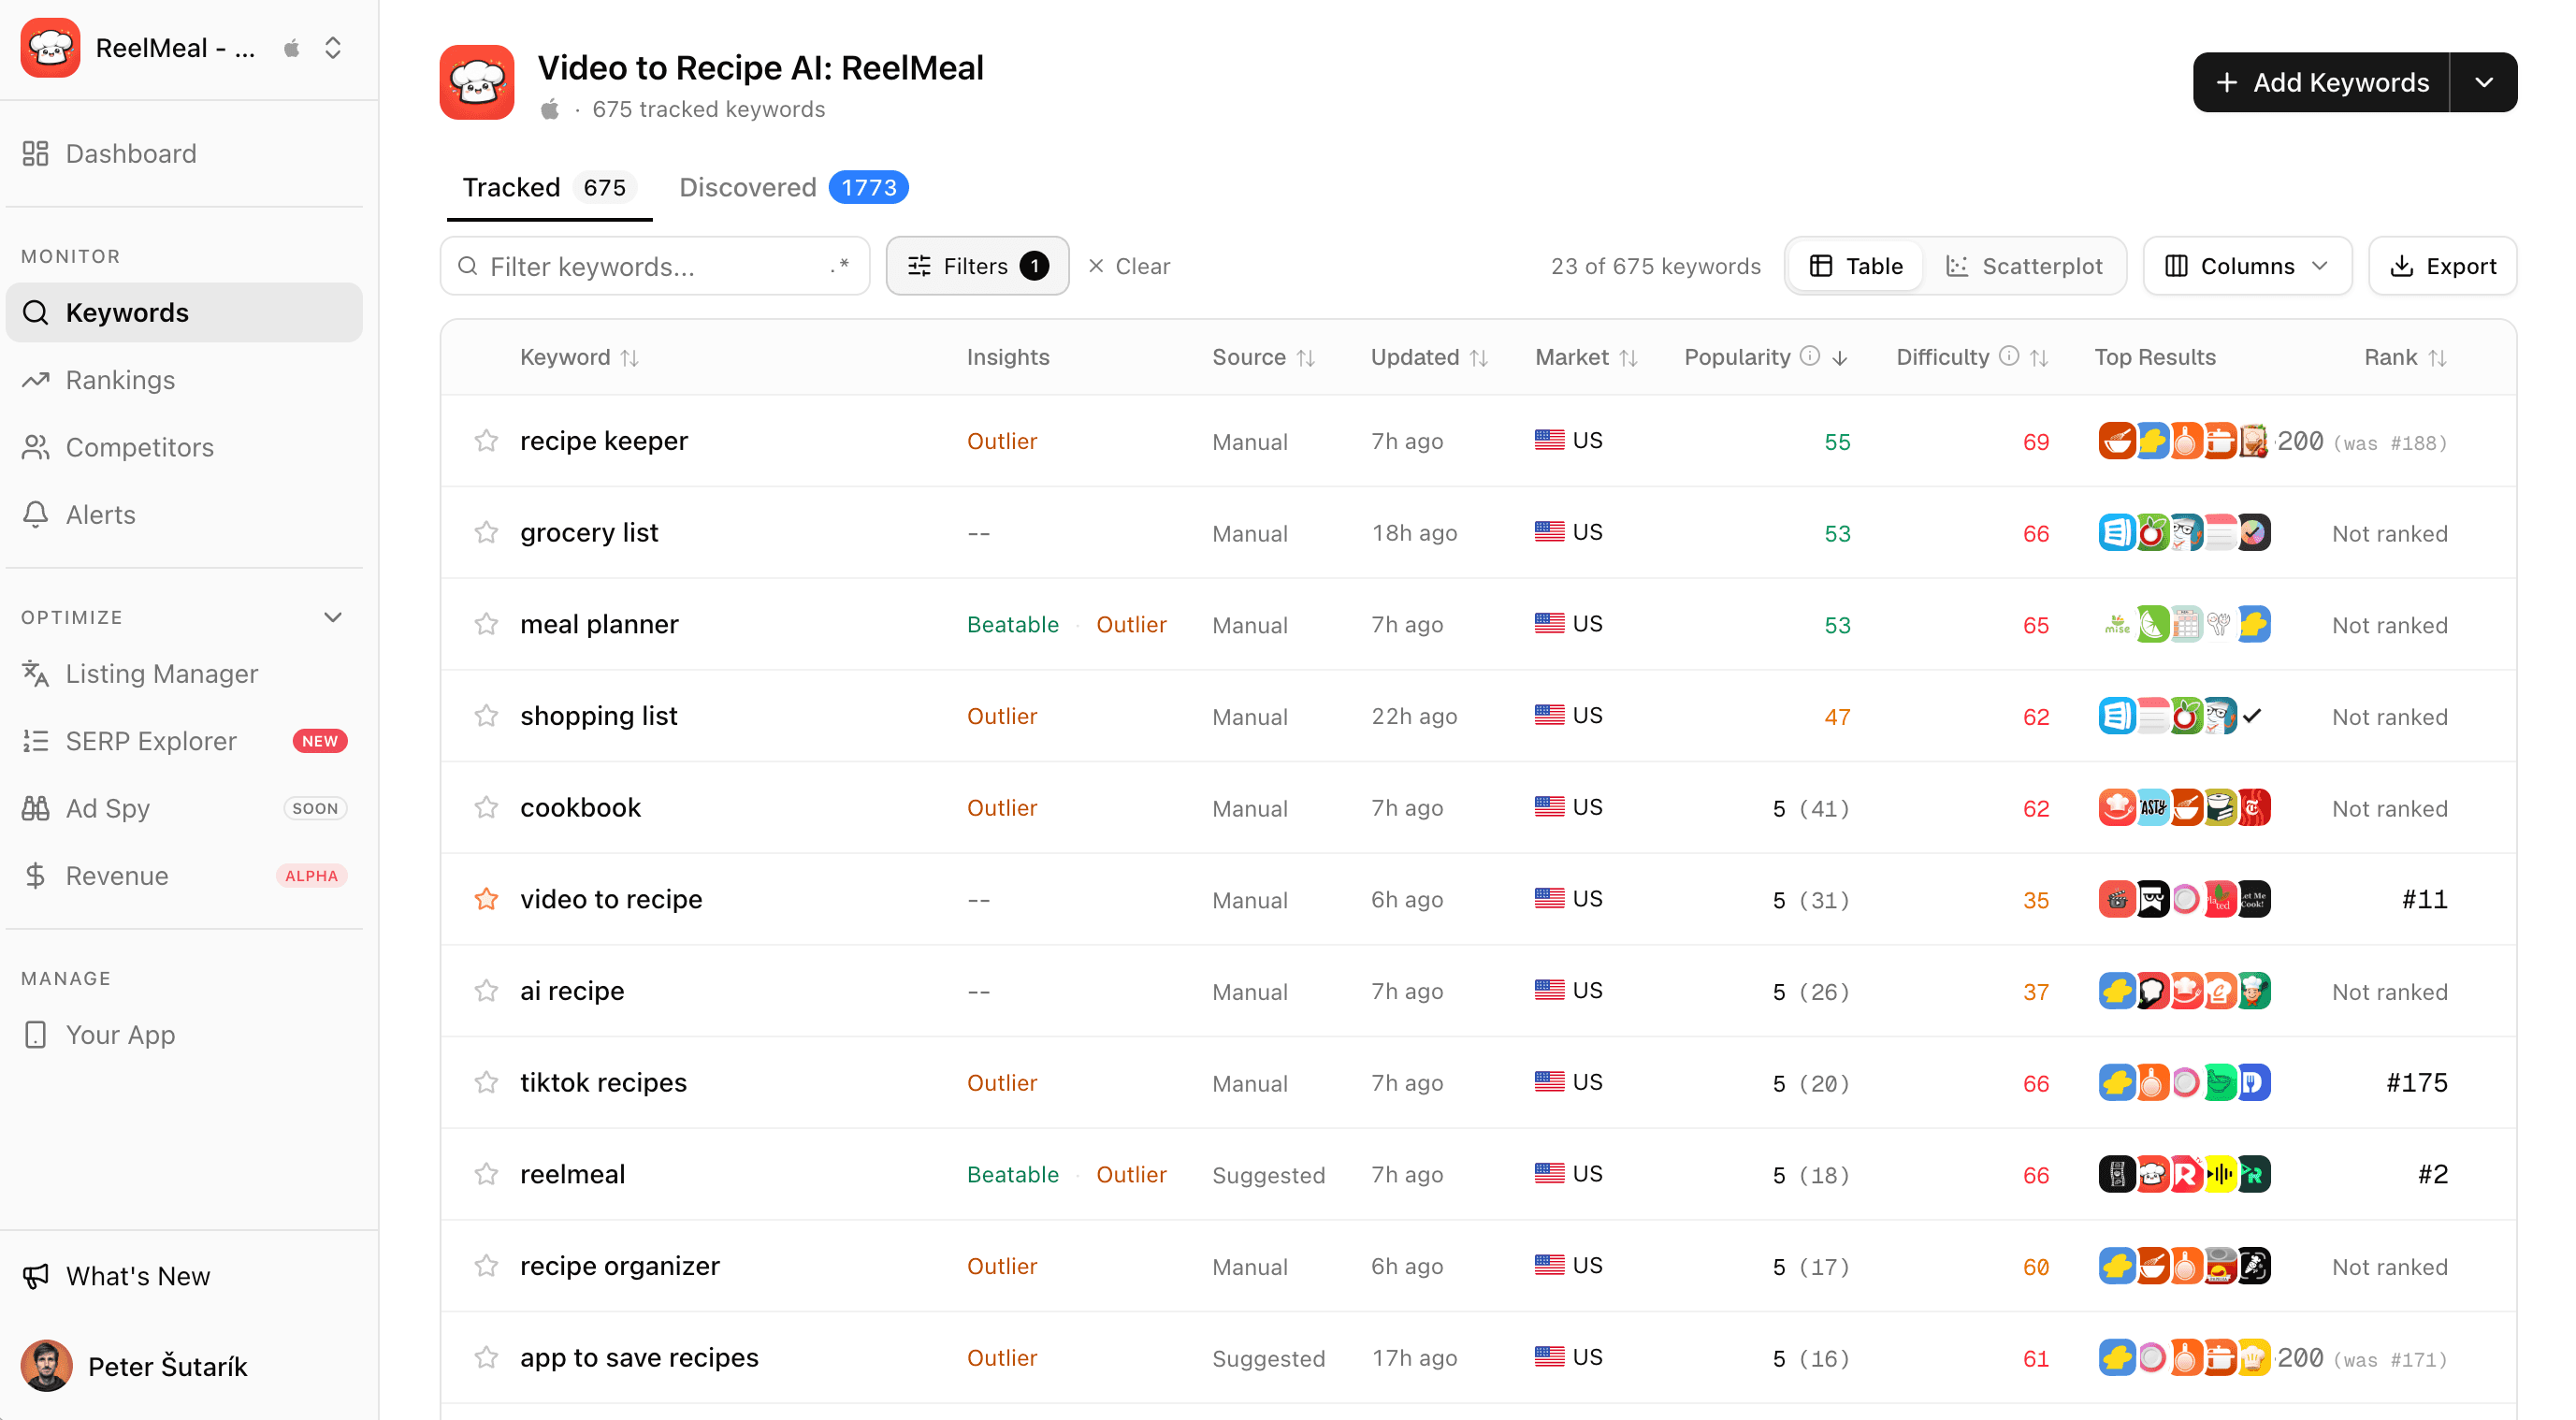
Task: Click the shopping list keyword
Action: pos(598,716)
